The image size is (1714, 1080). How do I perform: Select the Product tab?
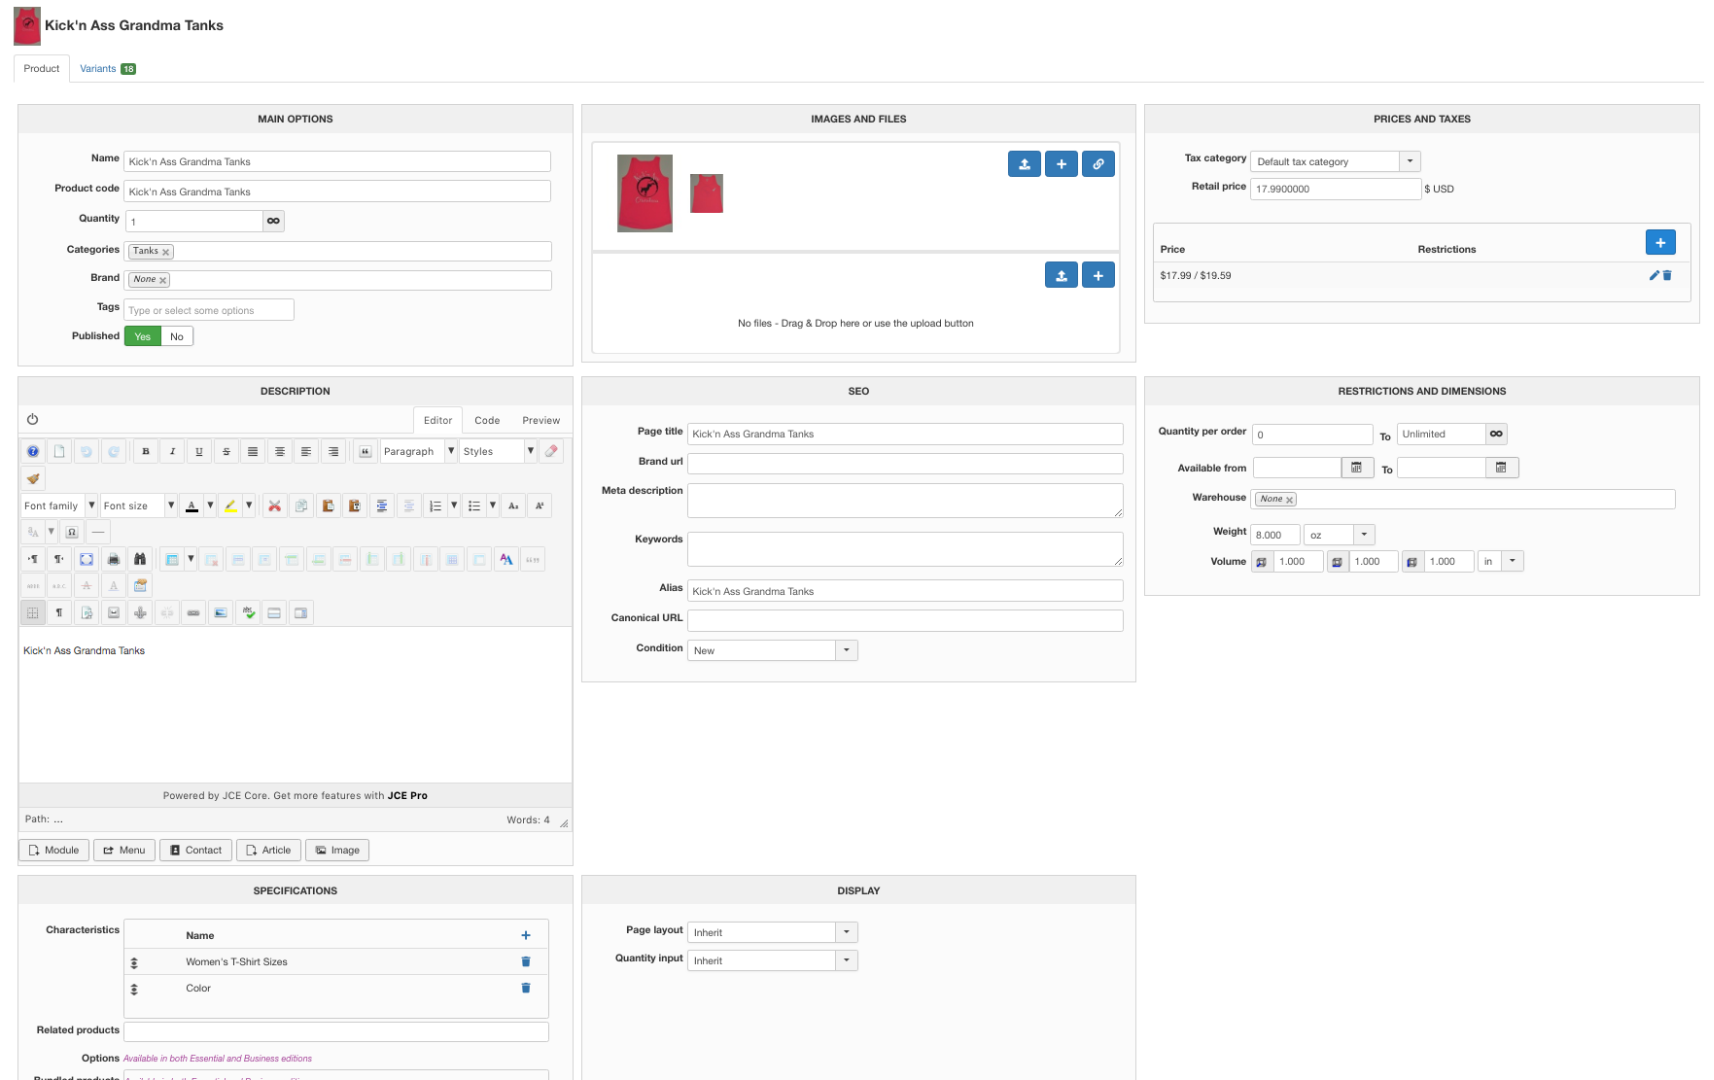pyautogui.click(x=42, y=69)
